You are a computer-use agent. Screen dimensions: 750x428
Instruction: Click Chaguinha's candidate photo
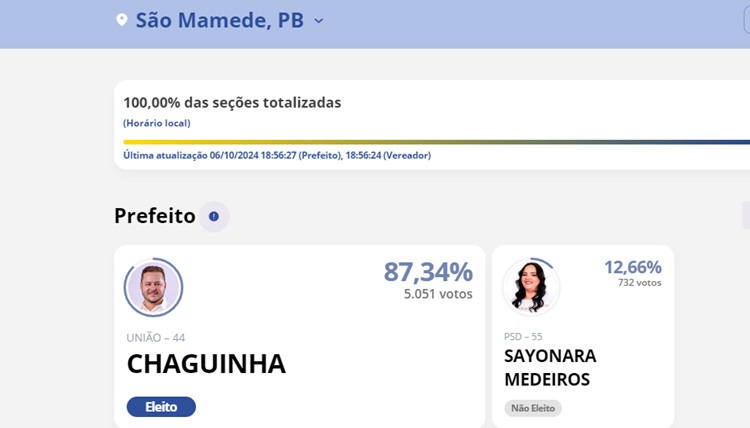153,288
